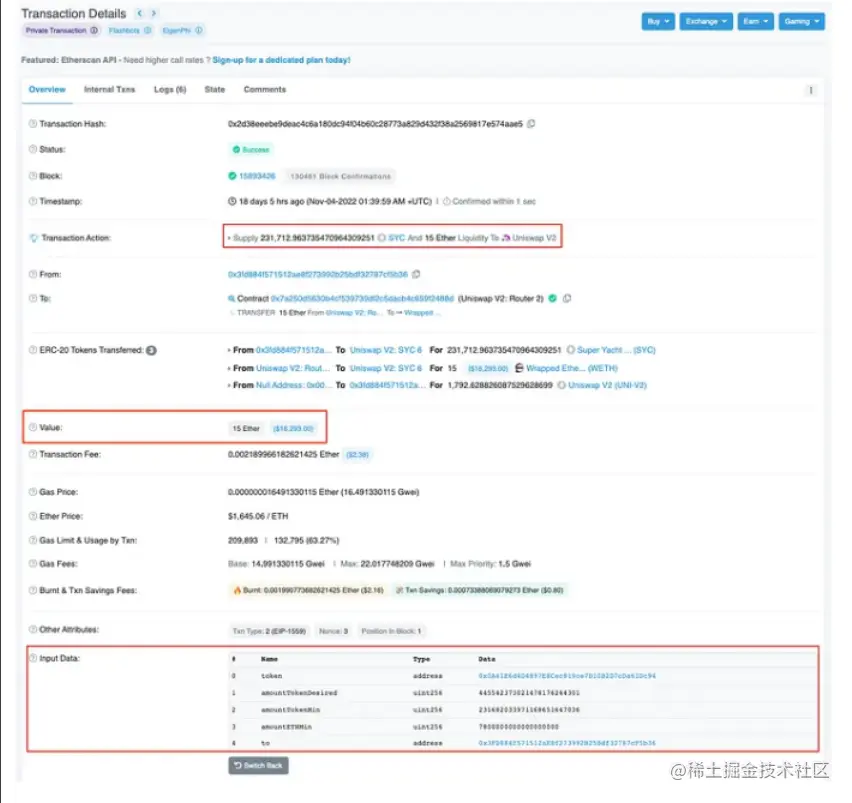
Task: Click the $1,645.06 / ETH price text
Action: pos(258,516)
